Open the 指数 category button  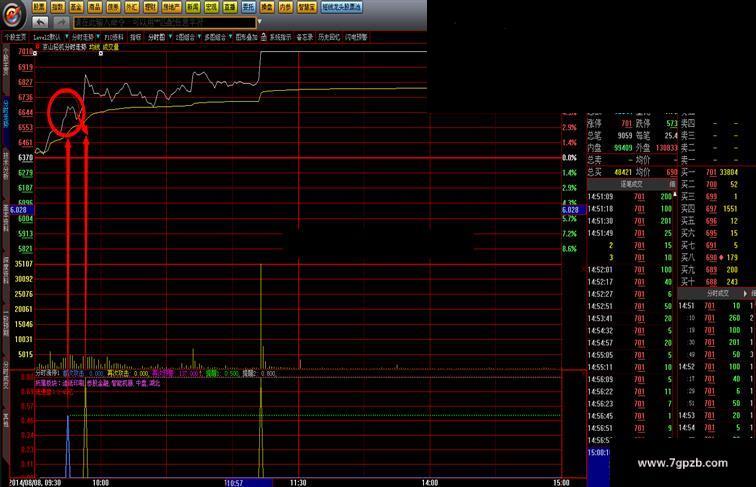(58, 7)
